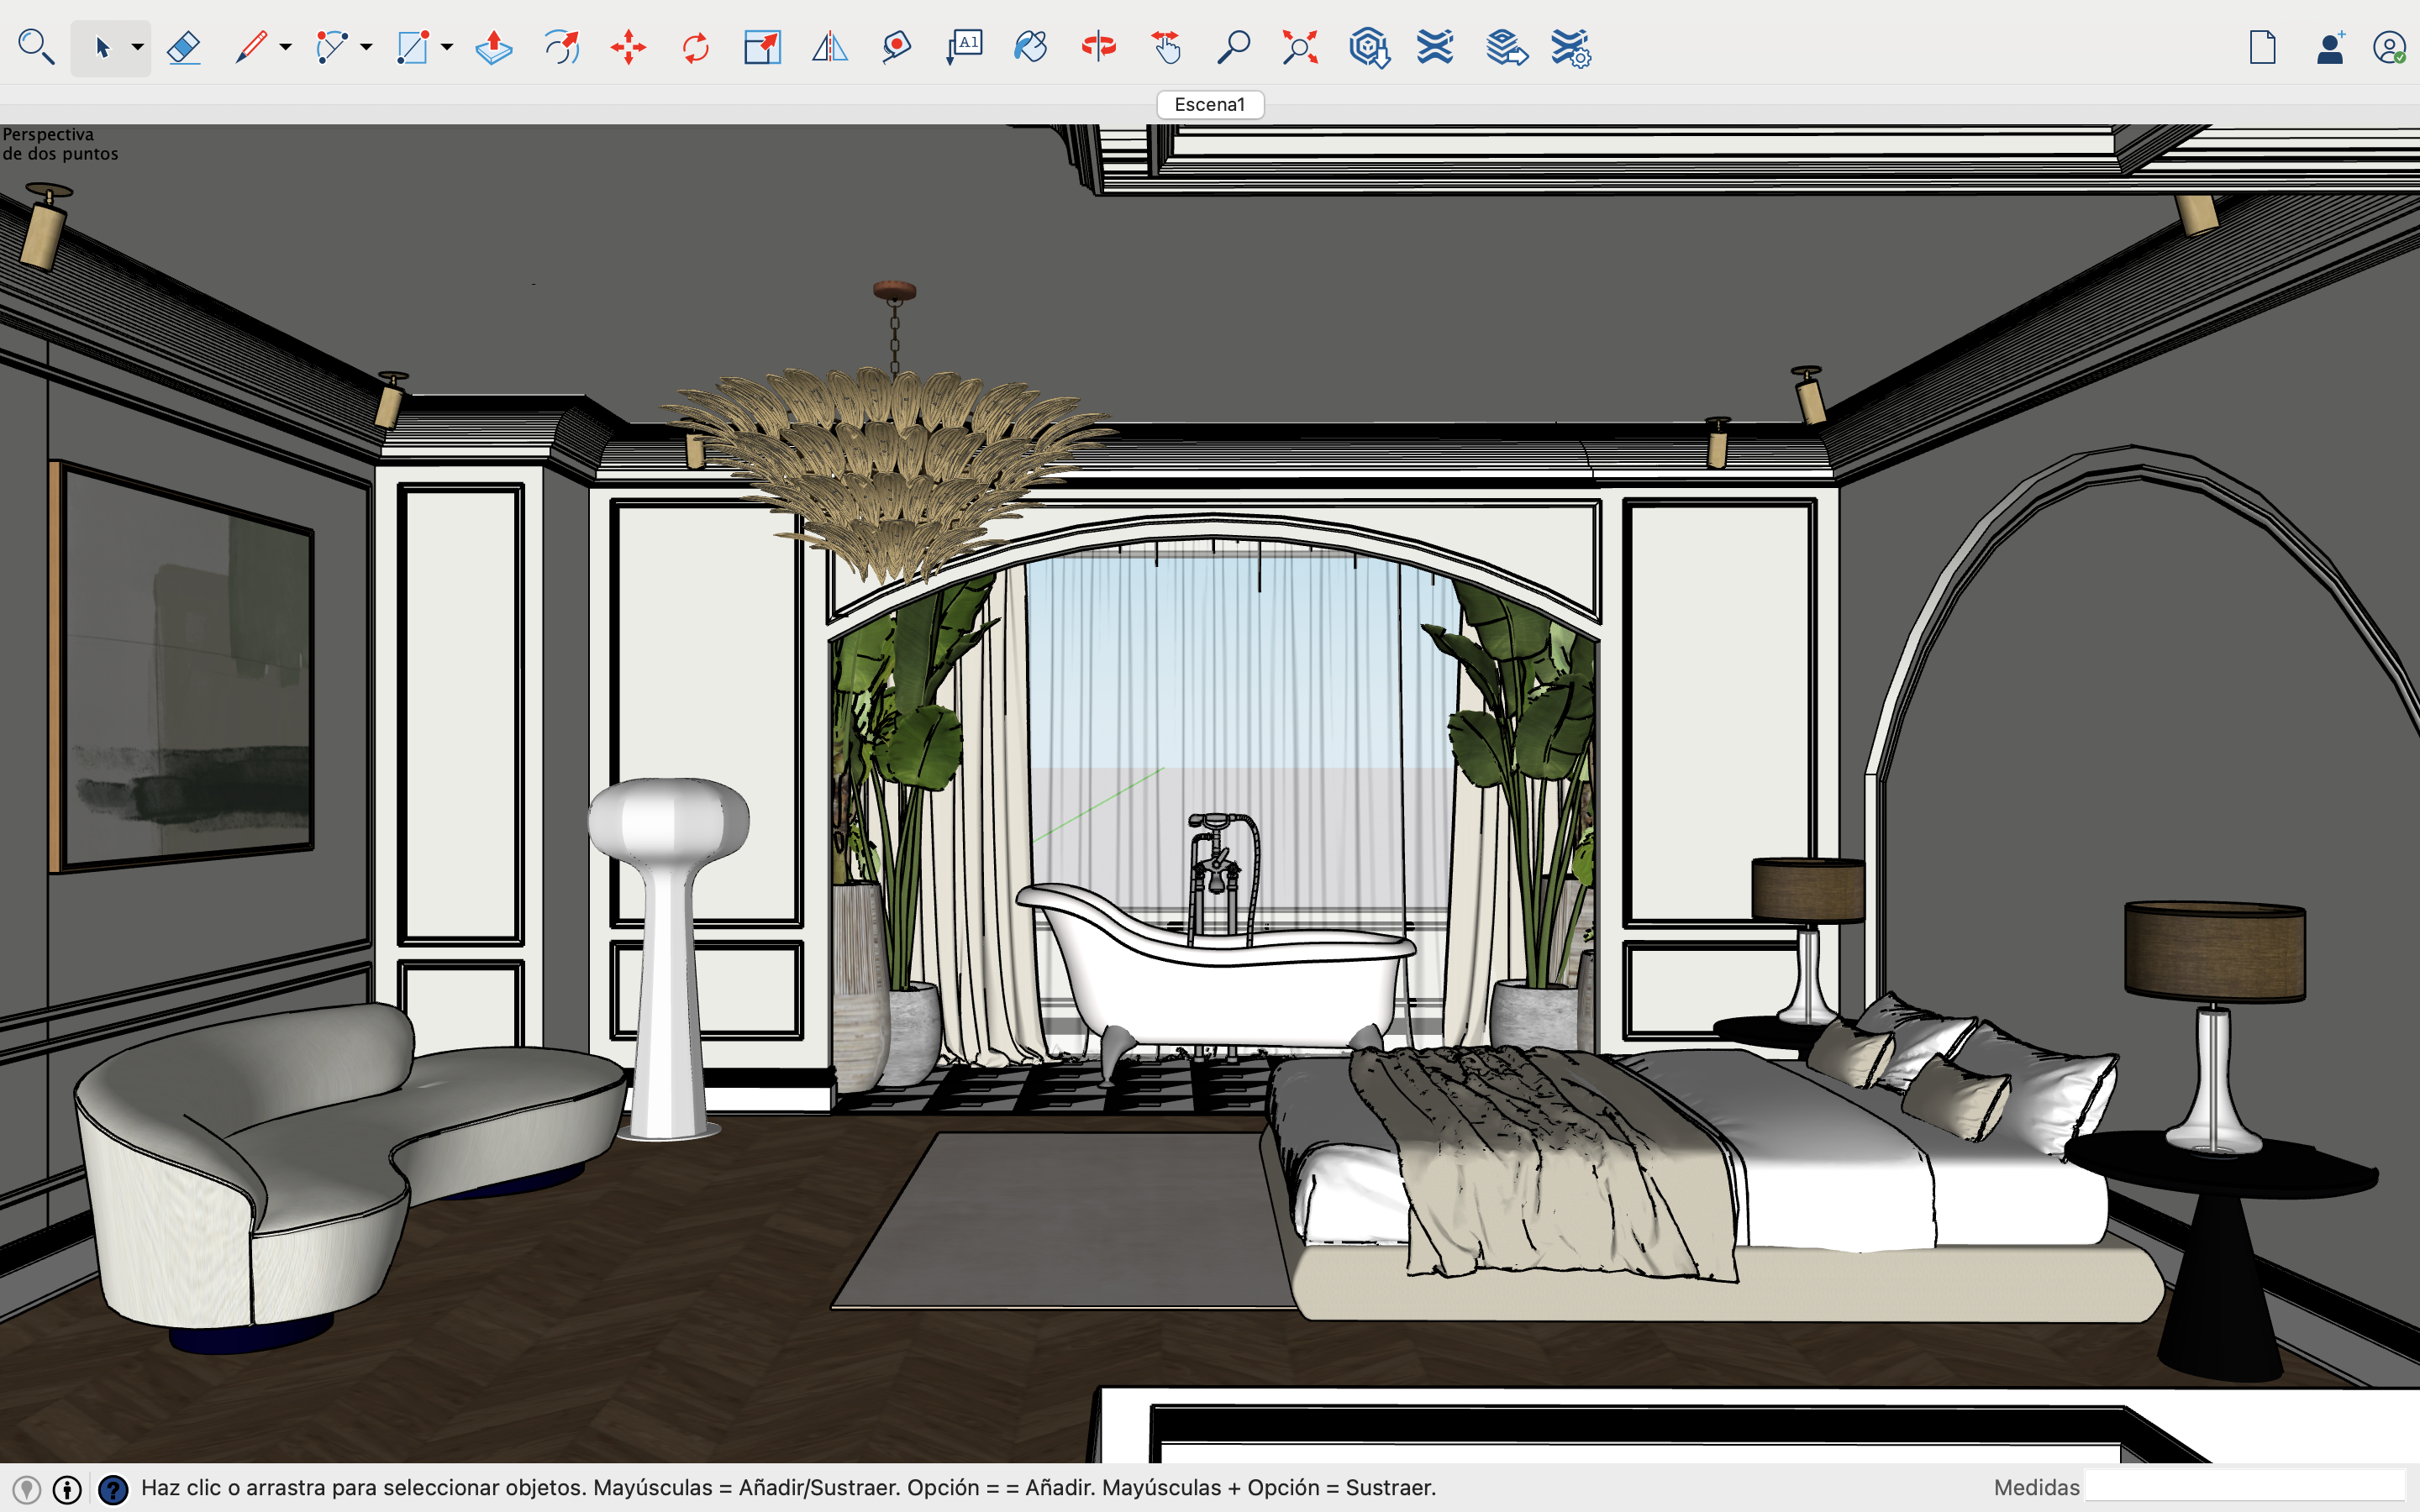Expand the pencil Line tool dropdown
Viewport: 2420px width, 1512px height.
[286, 47]
